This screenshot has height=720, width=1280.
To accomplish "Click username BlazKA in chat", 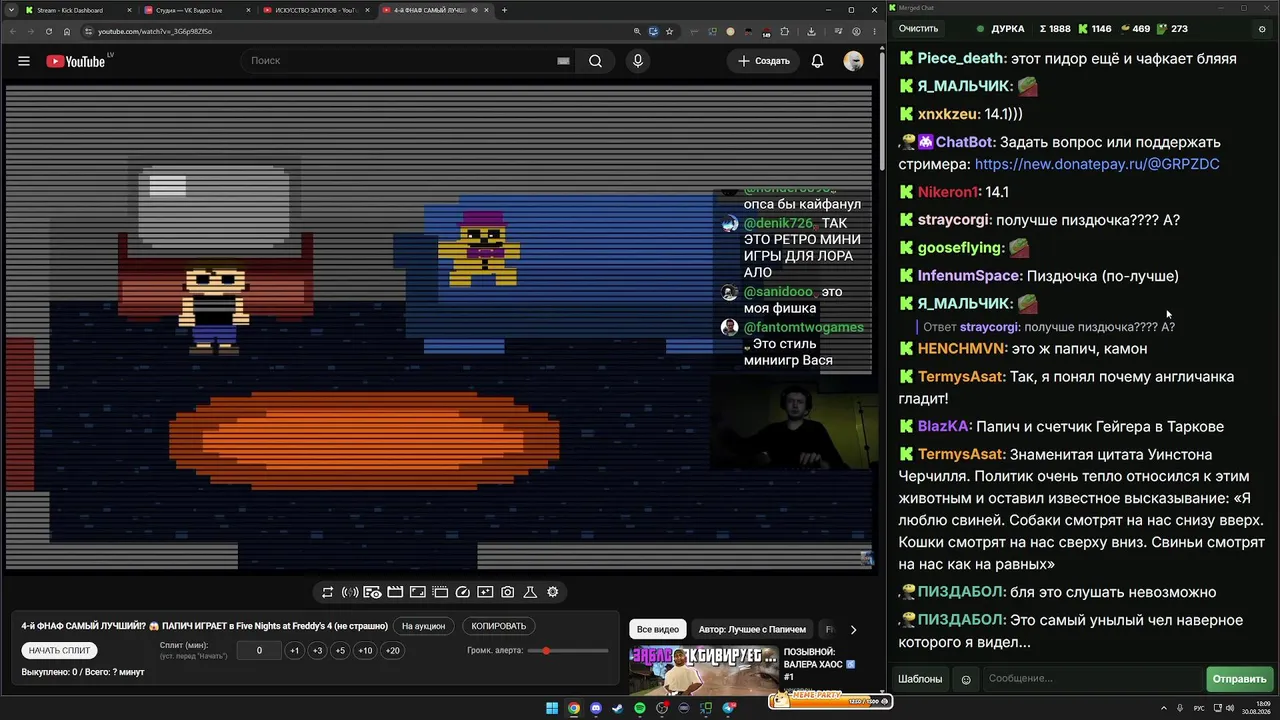I will pyautogui.click(x=944, y=426).
